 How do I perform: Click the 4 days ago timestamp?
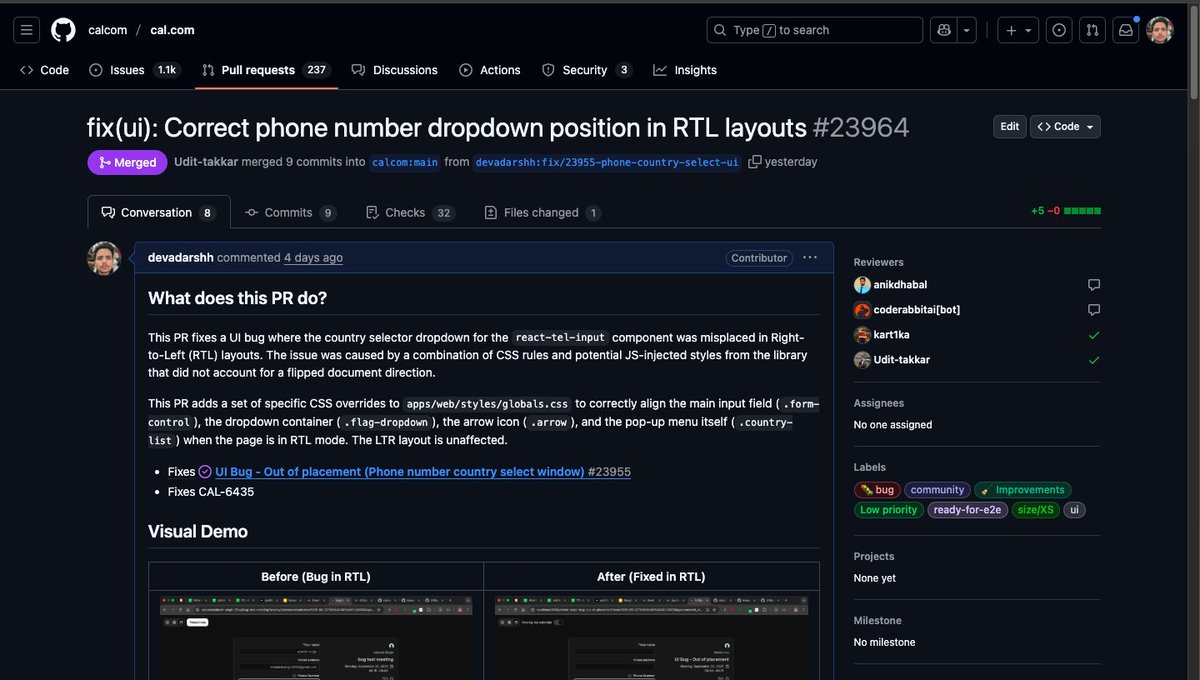click(313, 258)
